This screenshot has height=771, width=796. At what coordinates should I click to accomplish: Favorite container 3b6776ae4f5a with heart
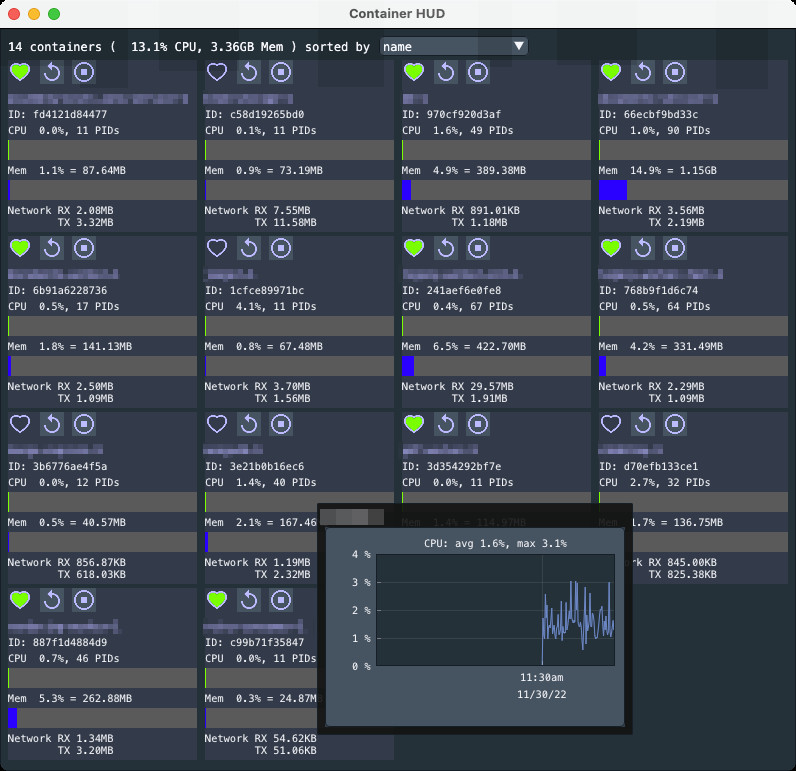pyautogui.click(x=20, y=424)
